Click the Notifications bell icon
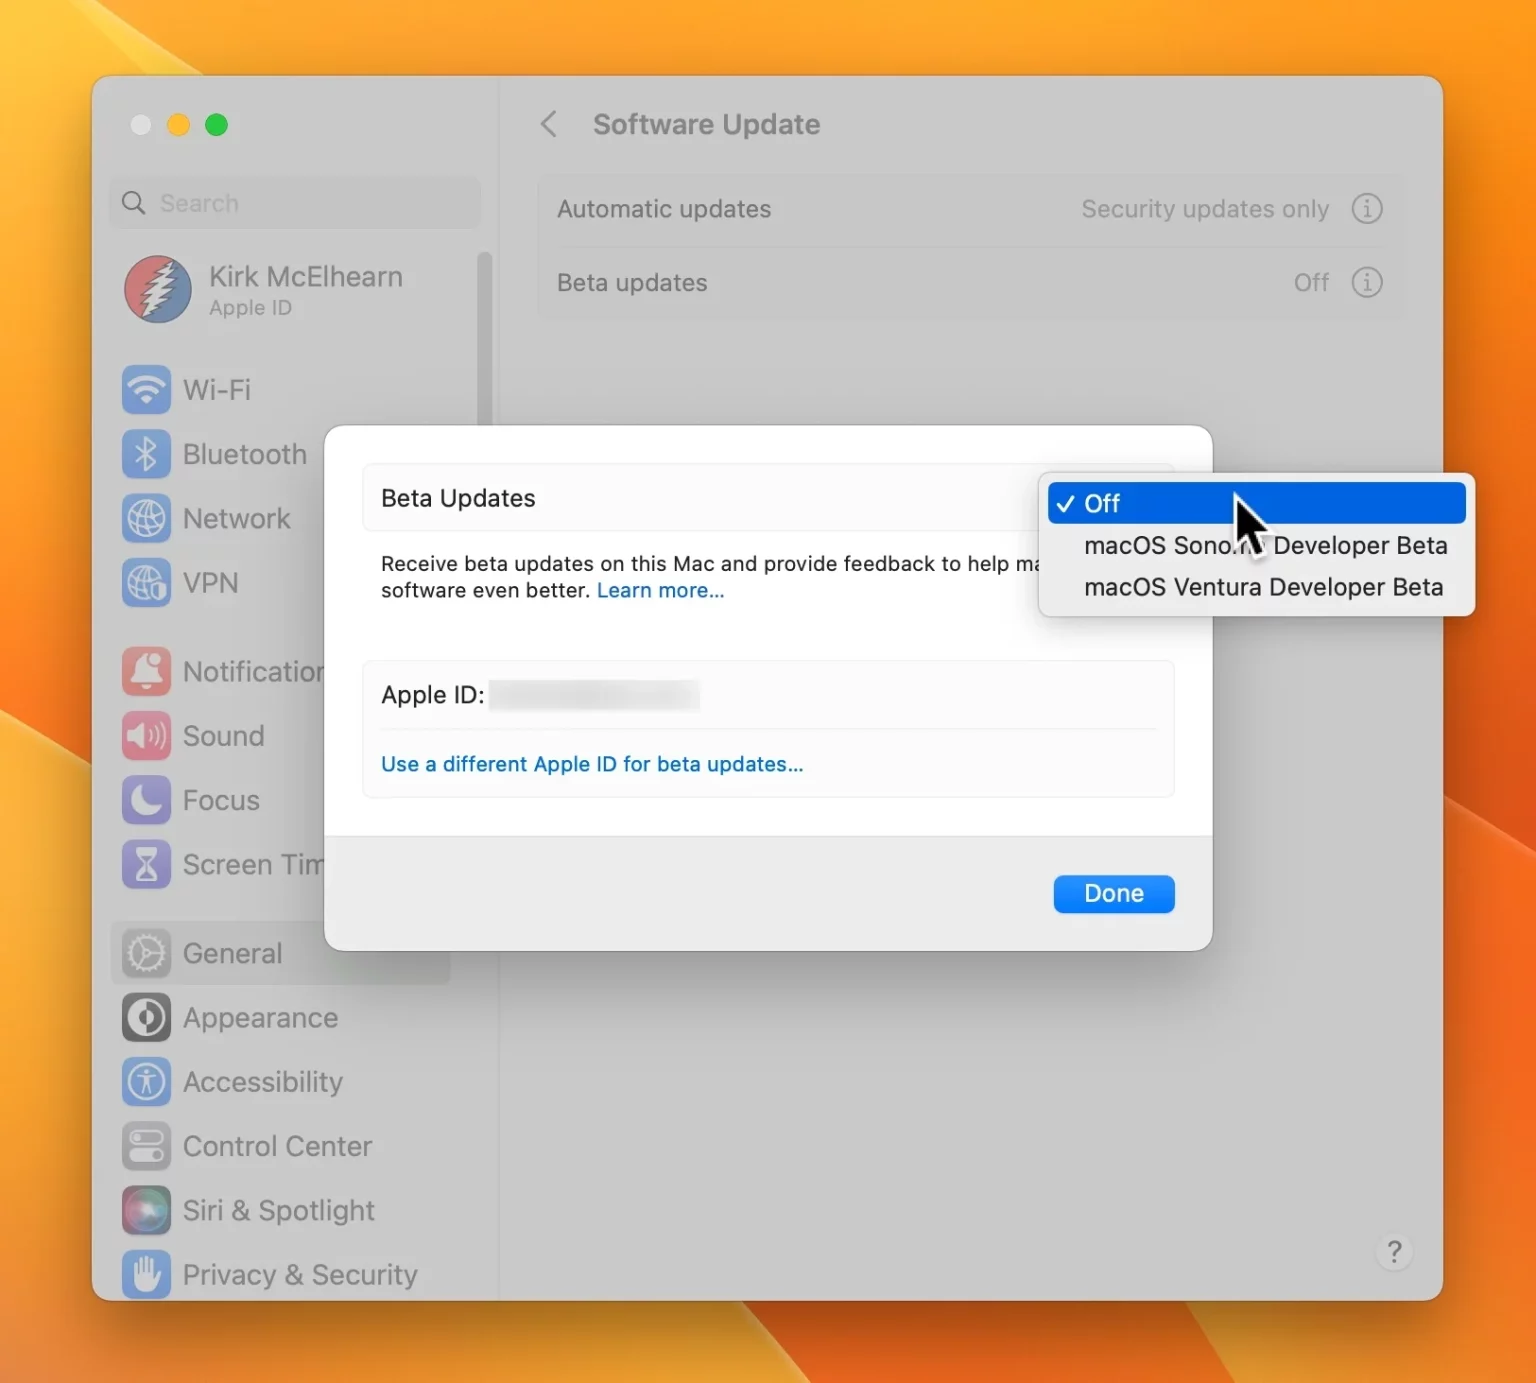This screenshot has width=1536, height=1383. [x=146, y=671]
